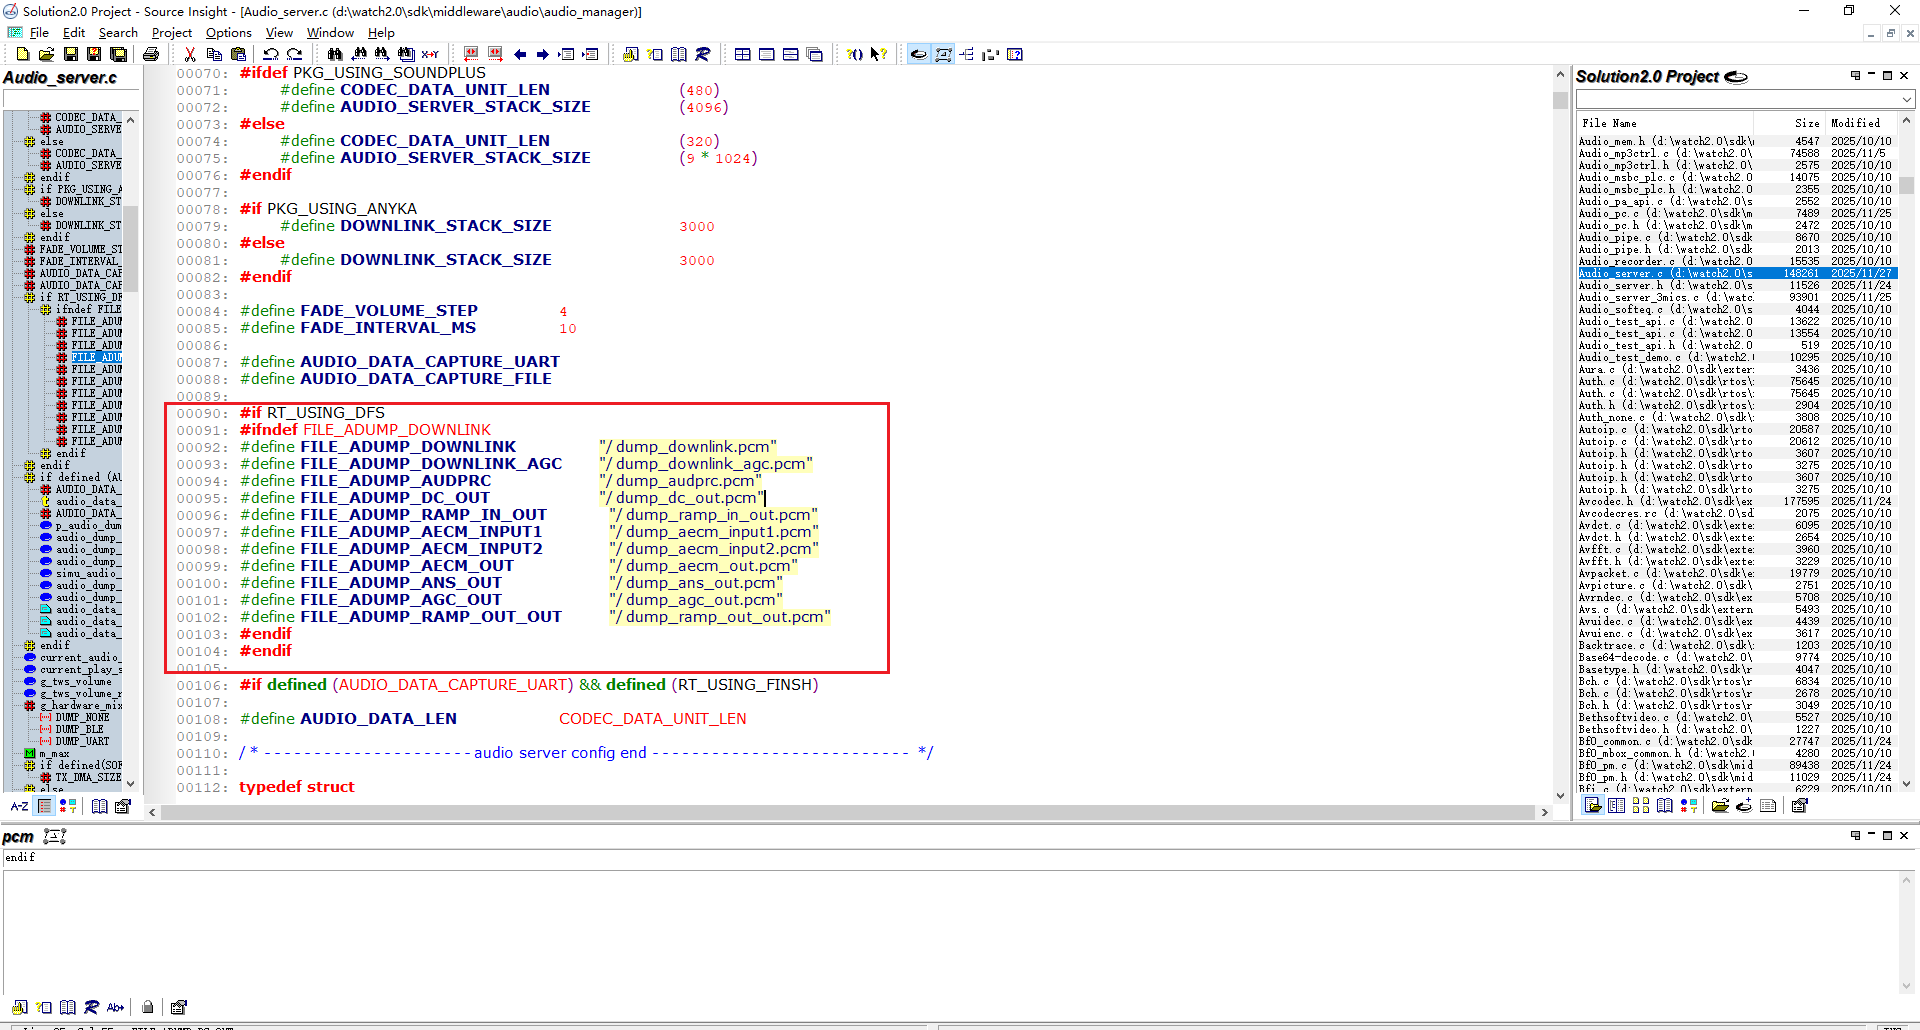Viewport: 1920px width, 1030px height.
Task: Click the Copy icon on the toolbar
Action: pyautogui.click(x=213, y=54)
